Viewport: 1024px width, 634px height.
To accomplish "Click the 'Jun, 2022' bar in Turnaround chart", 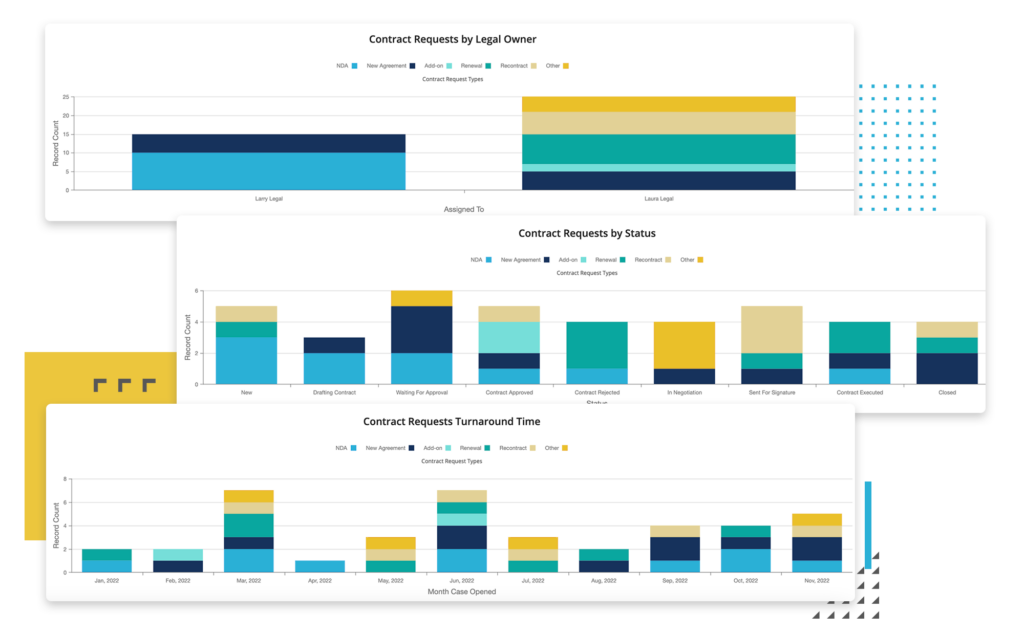I will (464, 530).
